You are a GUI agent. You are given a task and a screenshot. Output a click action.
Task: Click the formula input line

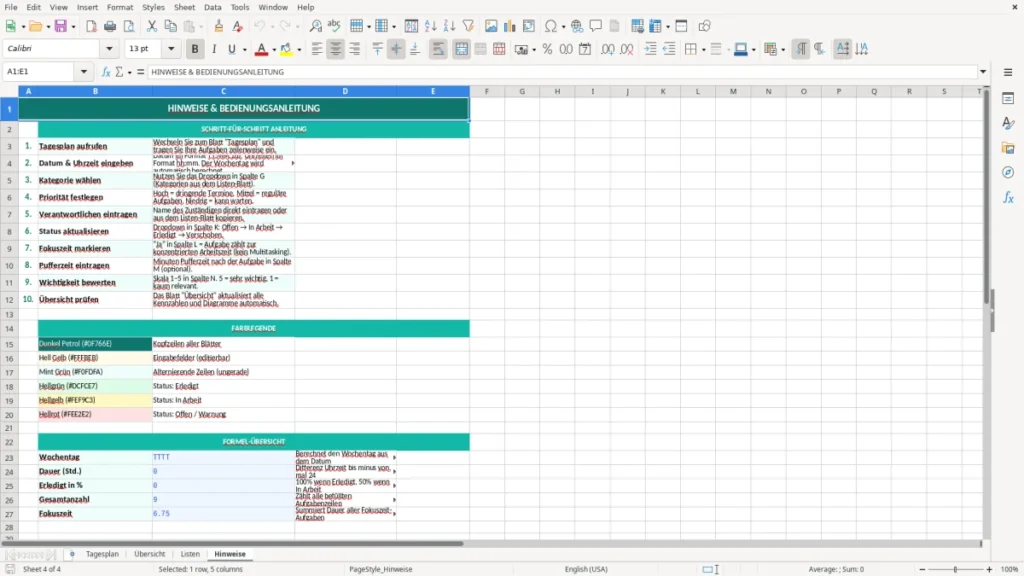[562, 72]
